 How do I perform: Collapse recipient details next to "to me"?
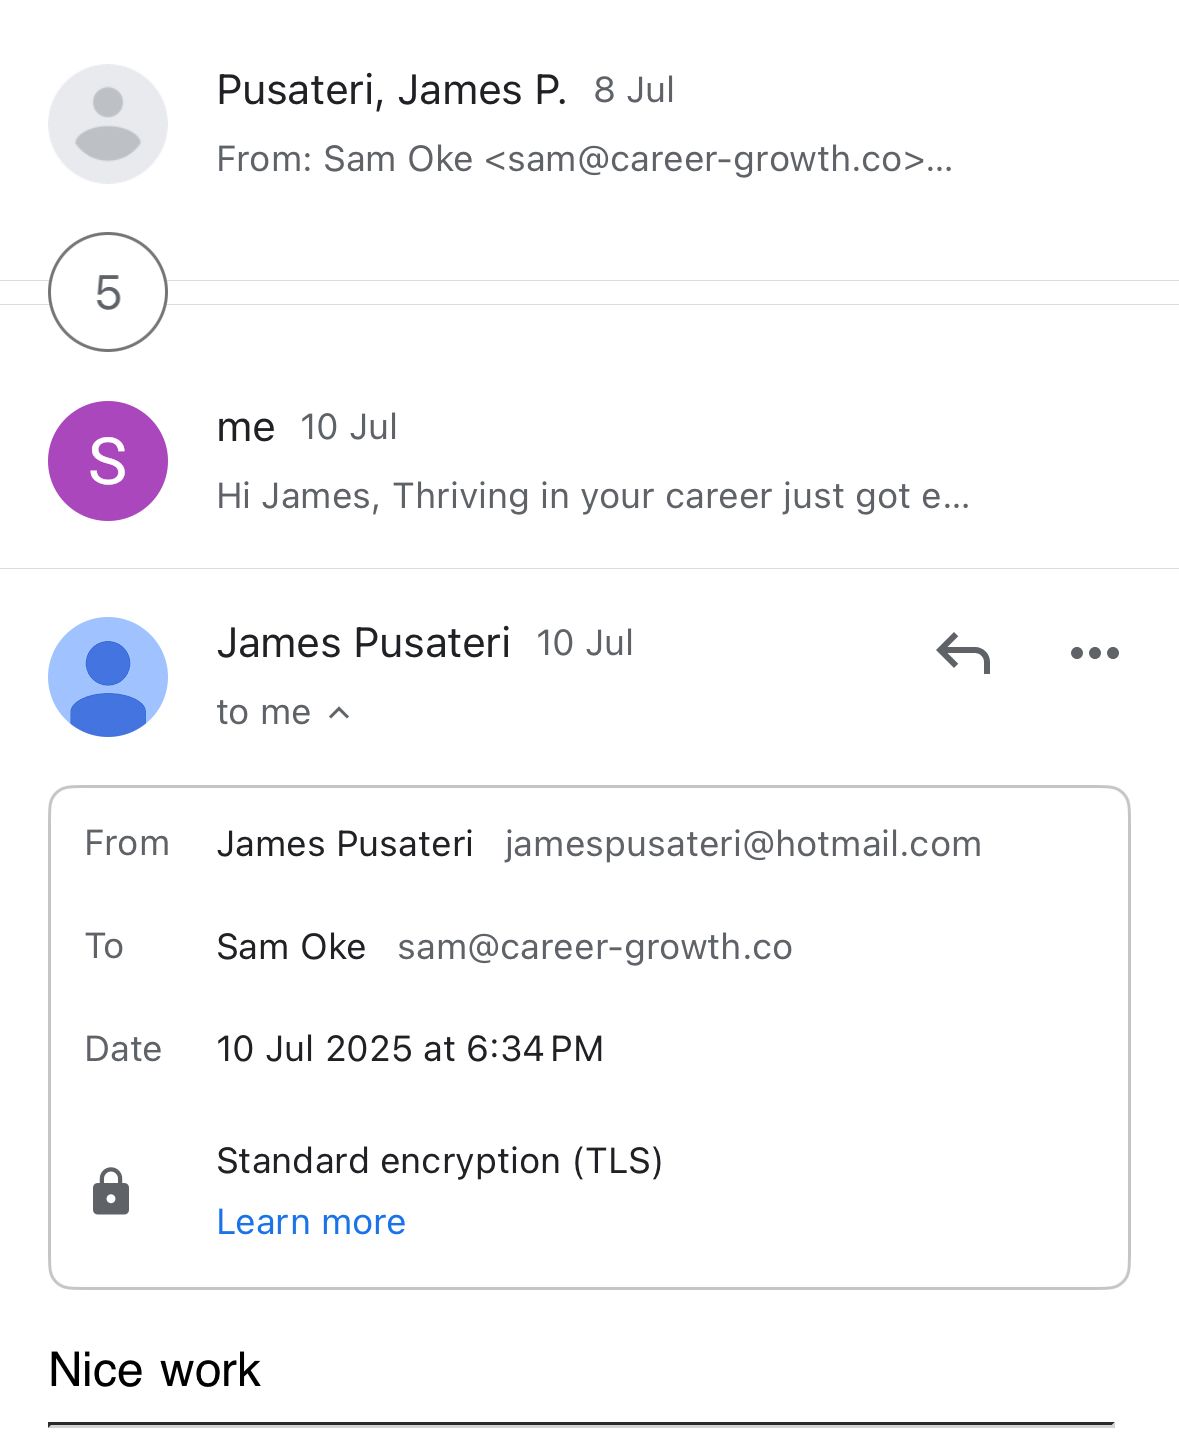339,713
